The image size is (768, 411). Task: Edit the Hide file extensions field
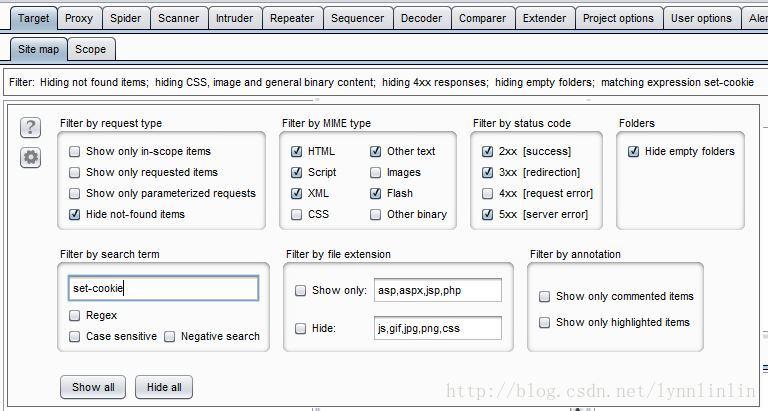[437, 328]
